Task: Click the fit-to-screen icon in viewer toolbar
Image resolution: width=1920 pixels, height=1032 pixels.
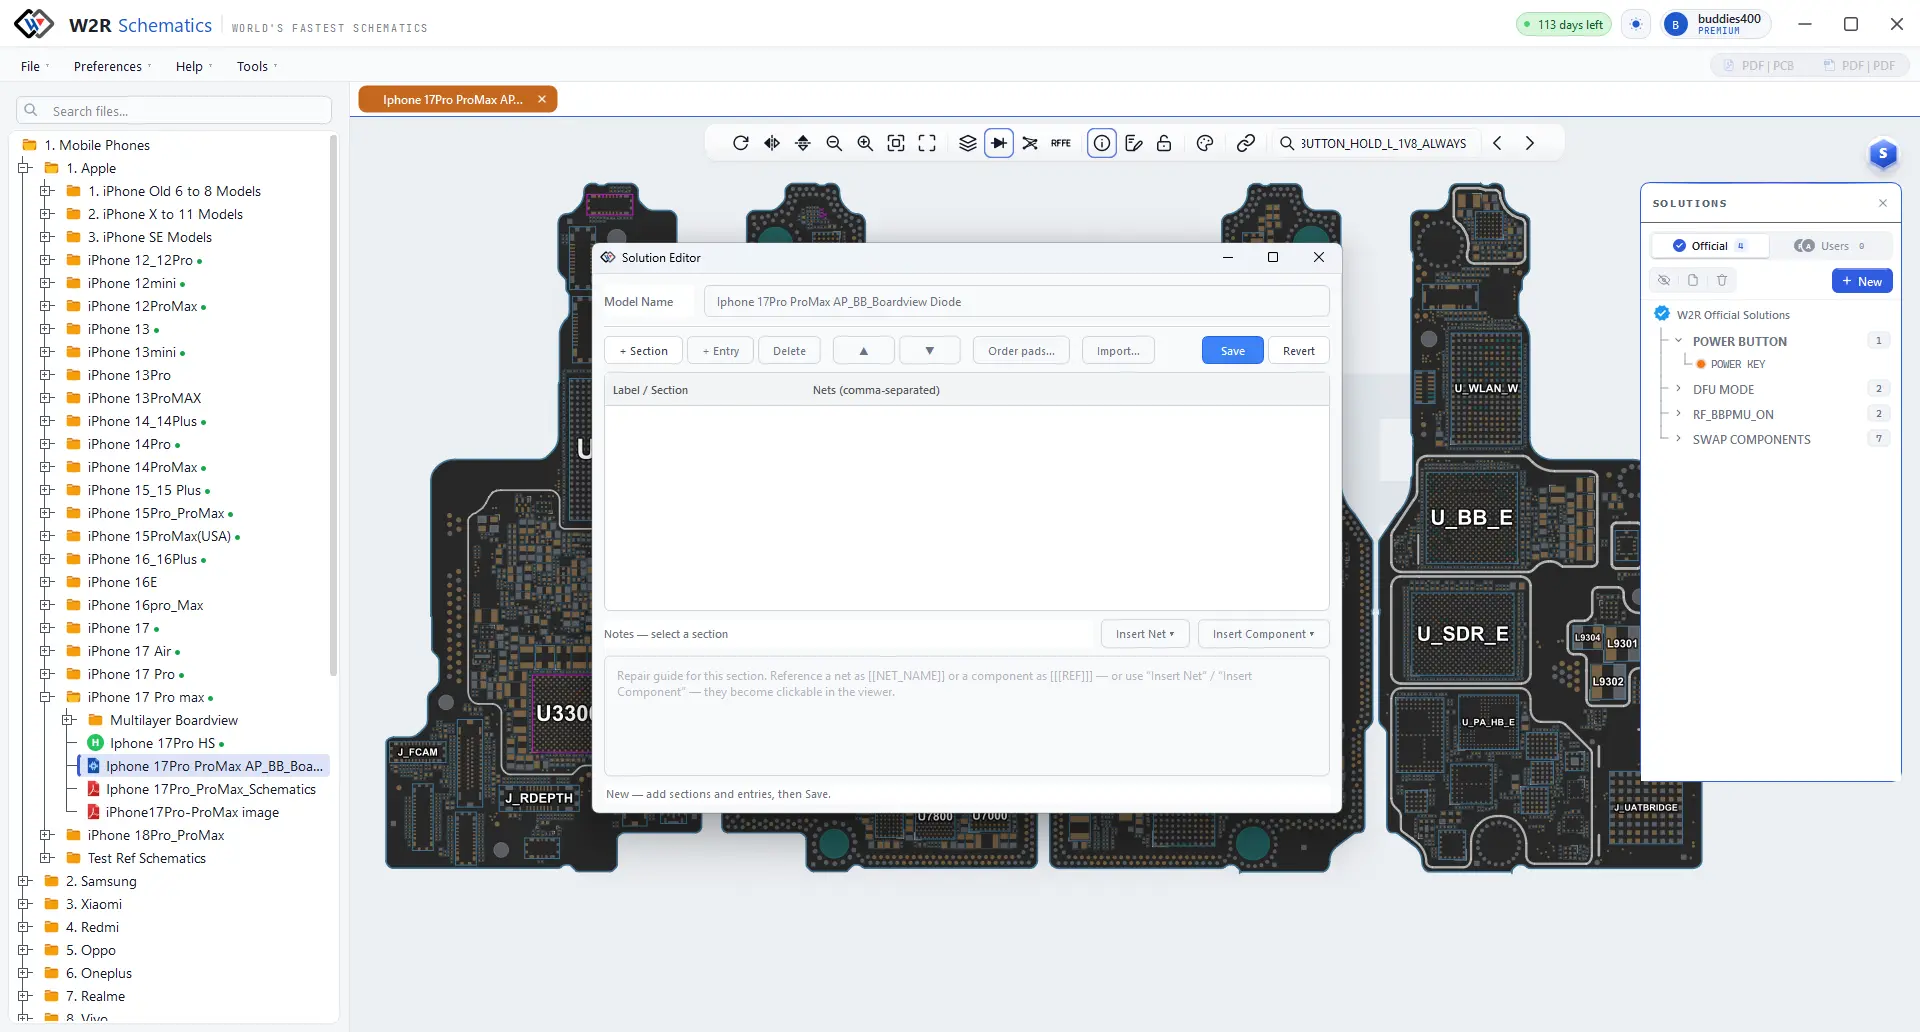Action: [x=896, y=143]
